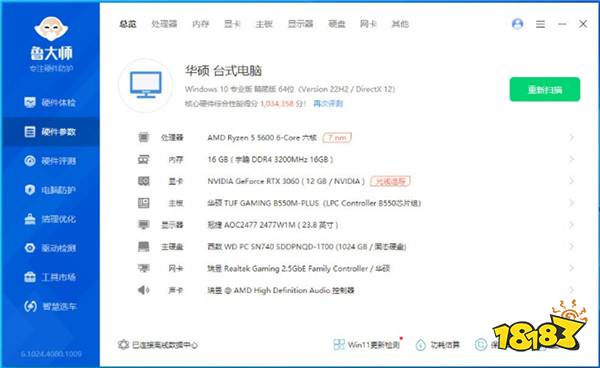Switch to the 主板 tab
600x368 pixels.
[x=264, y=24]
